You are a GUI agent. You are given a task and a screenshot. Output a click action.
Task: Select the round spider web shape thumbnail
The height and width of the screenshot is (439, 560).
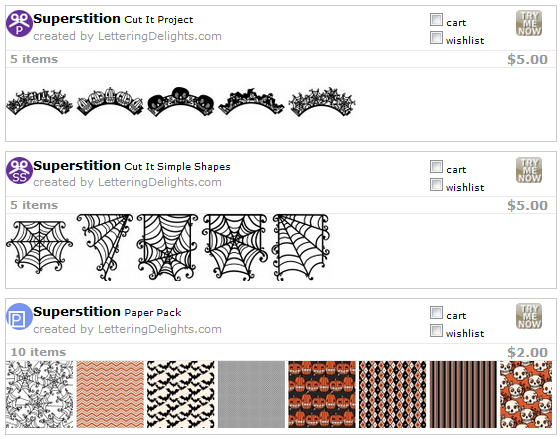click(x=39, y=247)
